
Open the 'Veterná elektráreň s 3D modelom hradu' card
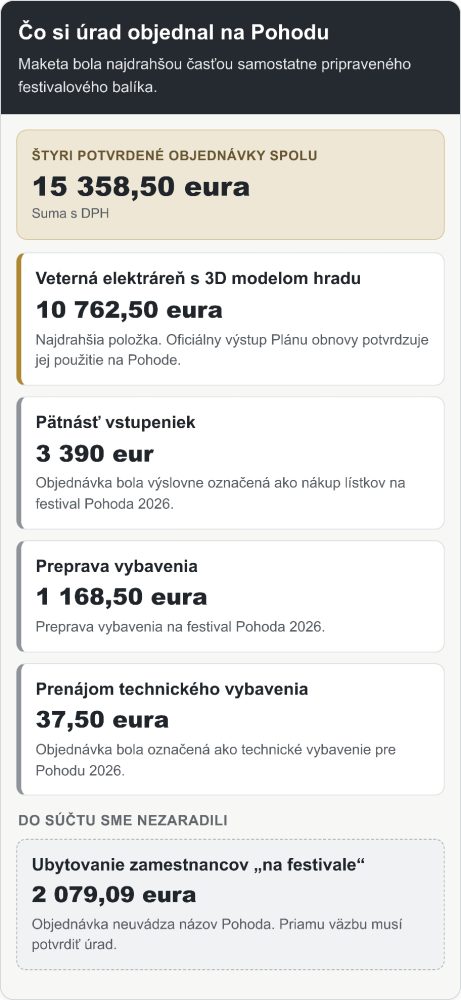point(230,319)
